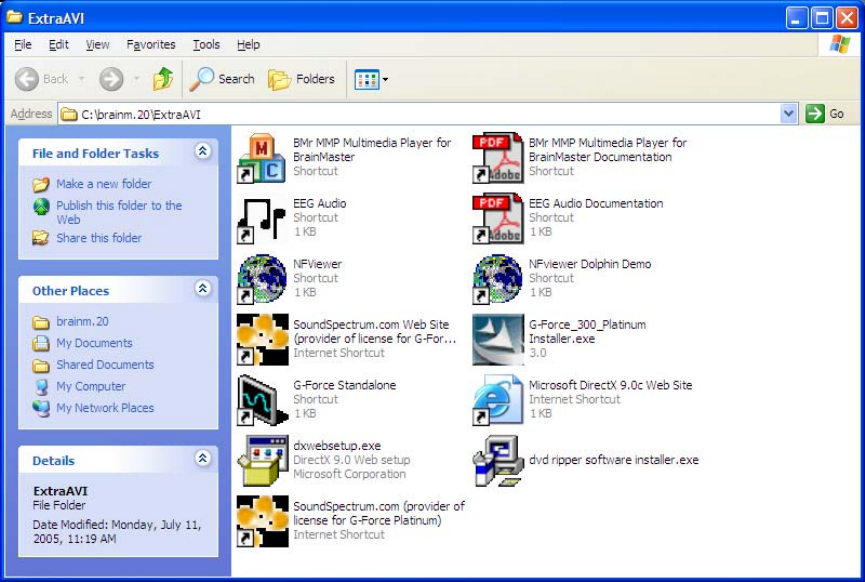The width and height of the screenshot is (865, 582).
Task: Select dvd ripper software installer icon
Action: pos(497,461)
